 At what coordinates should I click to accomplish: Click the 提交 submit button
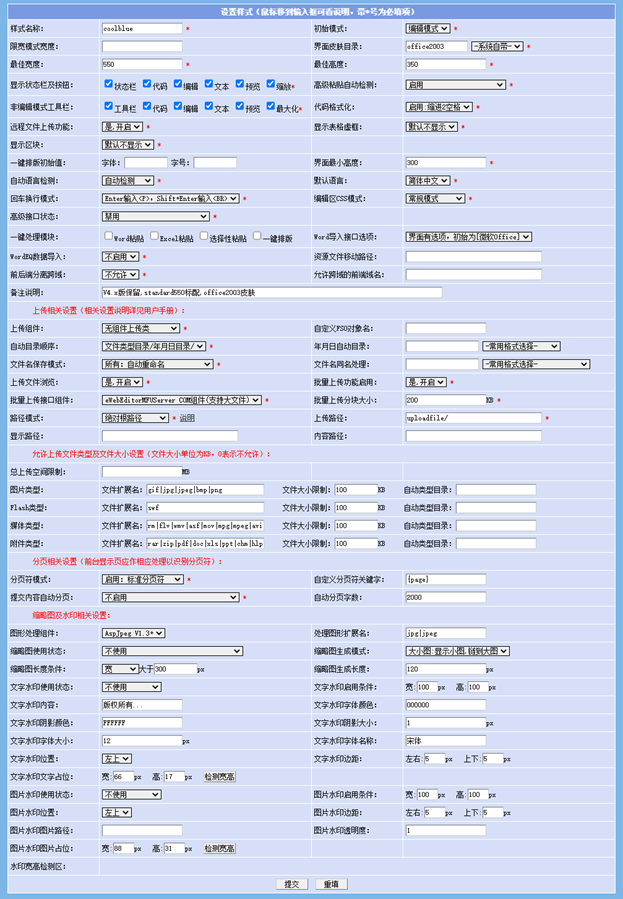[x=291, y=884]
